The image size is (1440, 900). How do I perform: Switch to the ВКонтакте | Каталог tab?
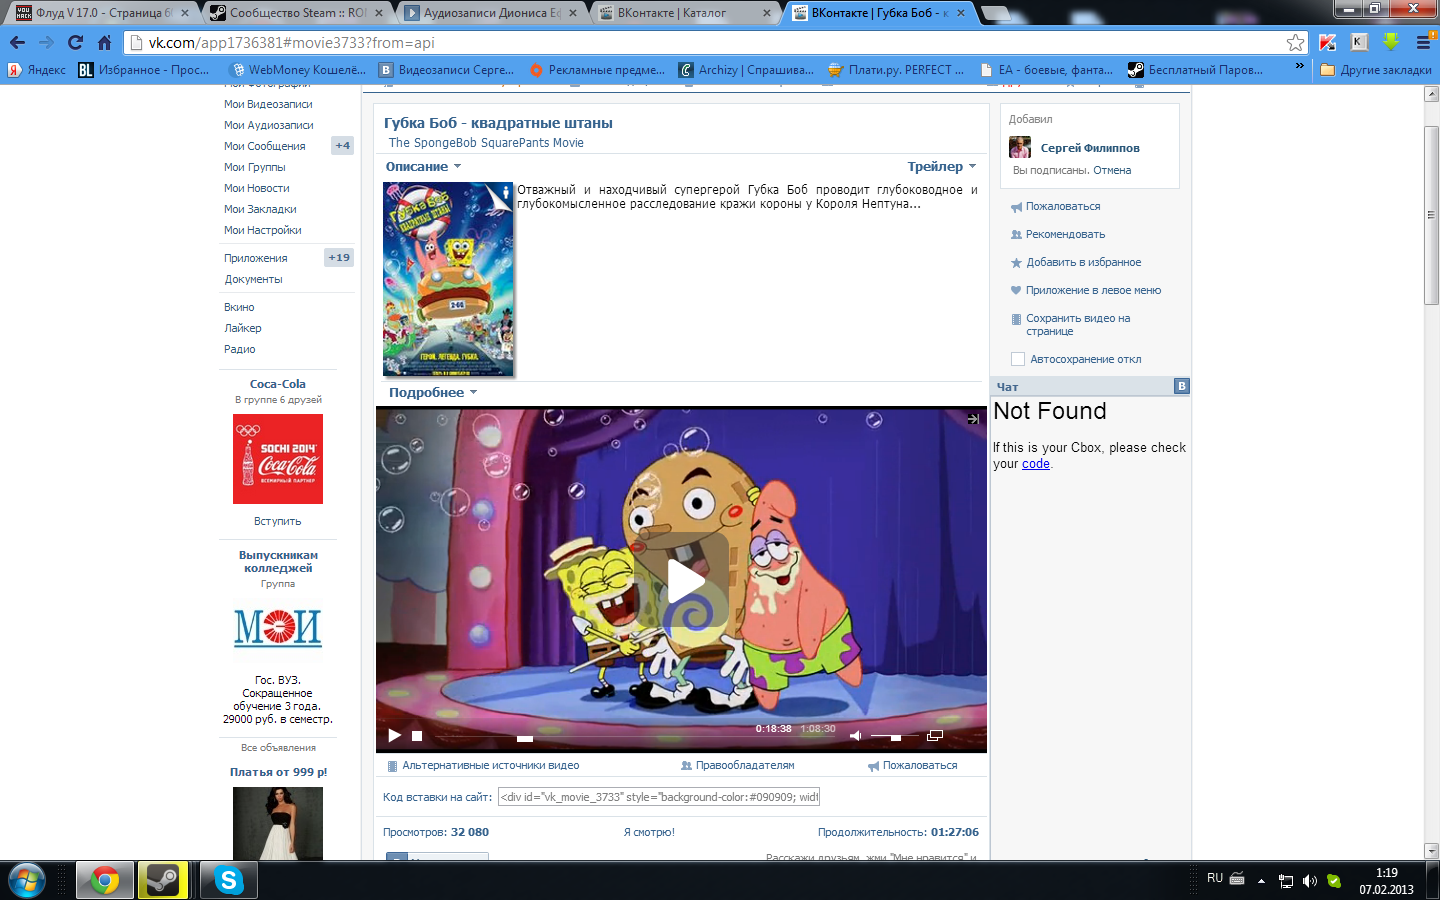point(684,13)
